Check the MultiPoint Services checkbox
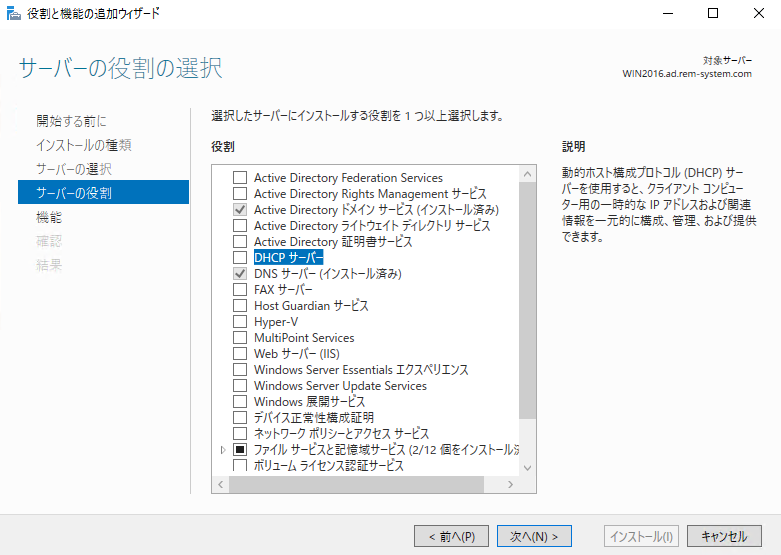 240,337
